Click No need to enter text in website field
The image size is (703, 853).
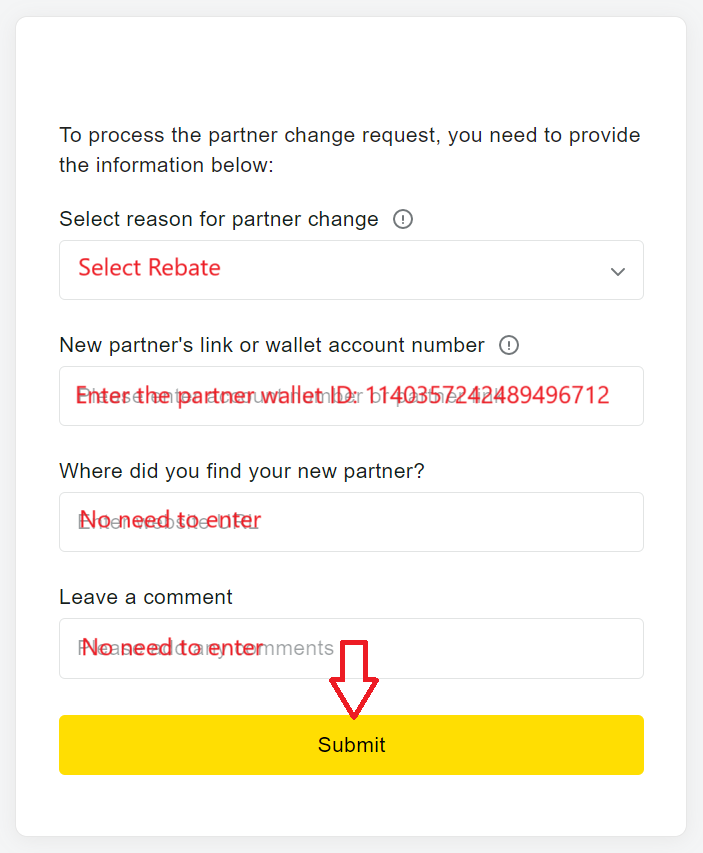point(170,520)
